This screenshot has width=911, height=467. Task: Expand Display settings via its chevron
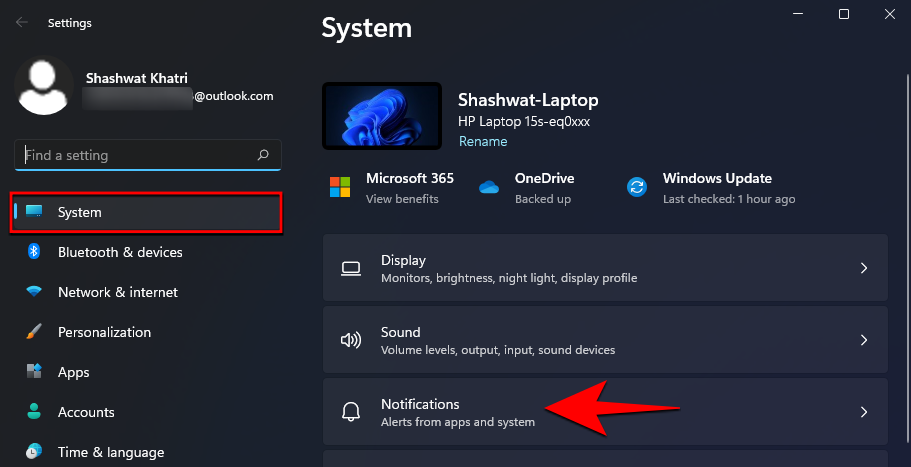click(864, 268)
